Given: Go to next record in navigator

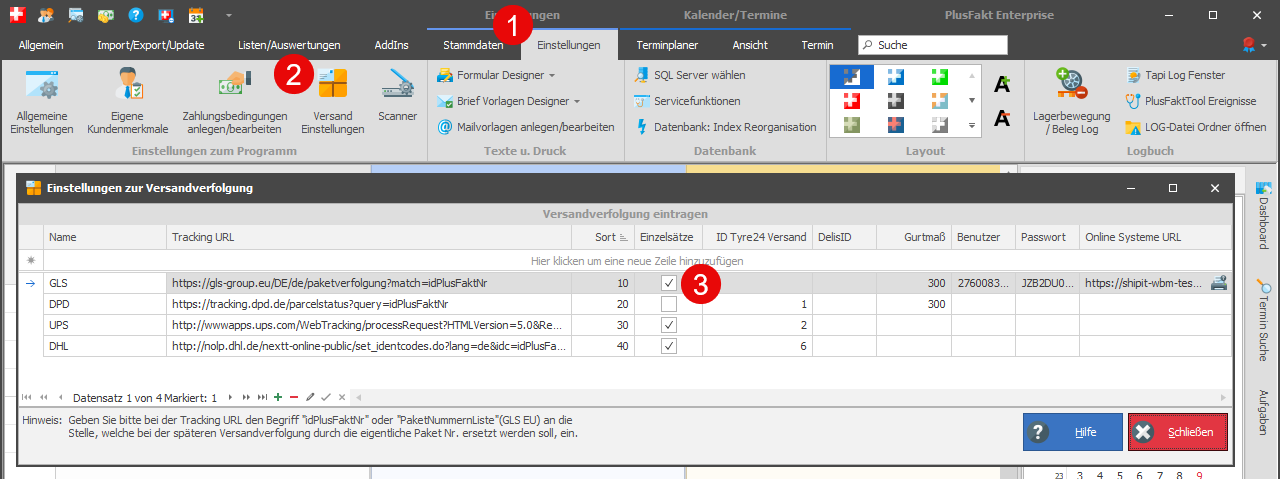Looking at the screenshot, I should [231, 397].
